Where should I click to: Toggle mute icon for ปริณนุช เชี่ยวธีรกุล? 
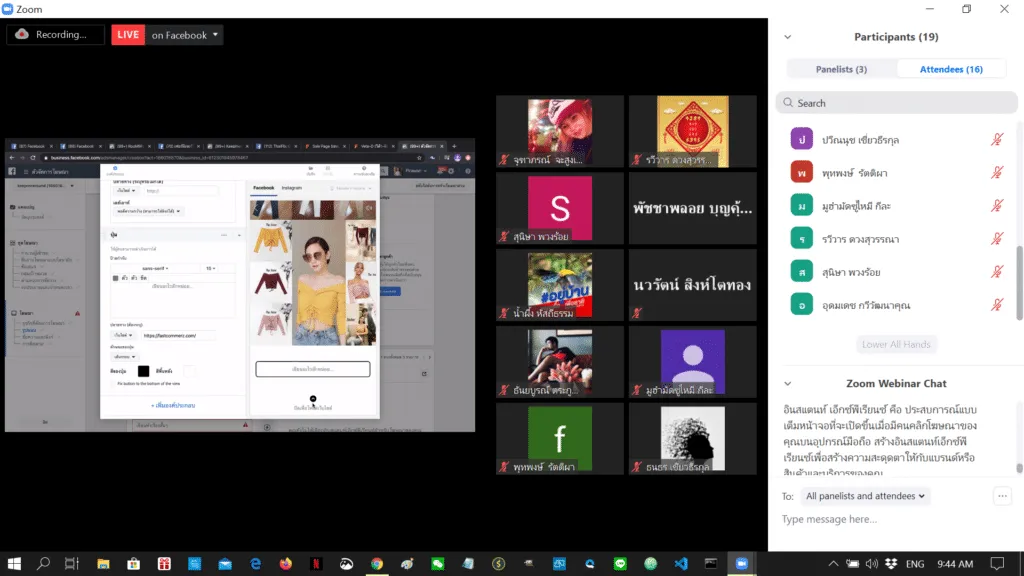(x=997, y=140)
